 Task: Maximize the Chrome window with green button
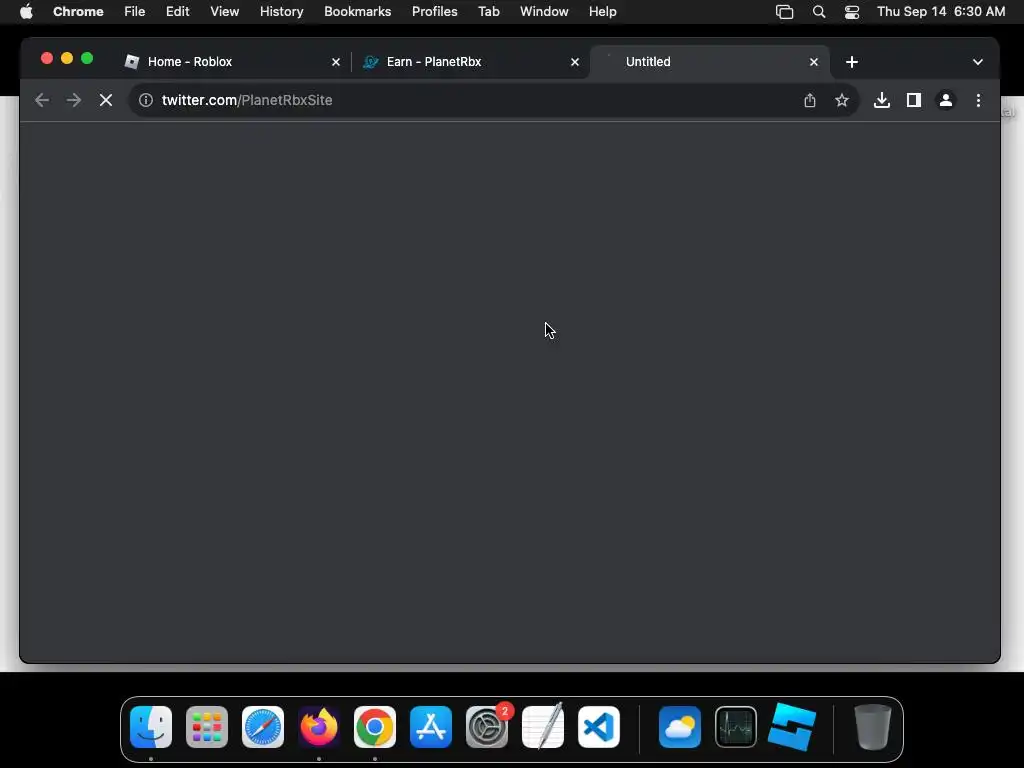pyautogui.click(x=87, y=58)
